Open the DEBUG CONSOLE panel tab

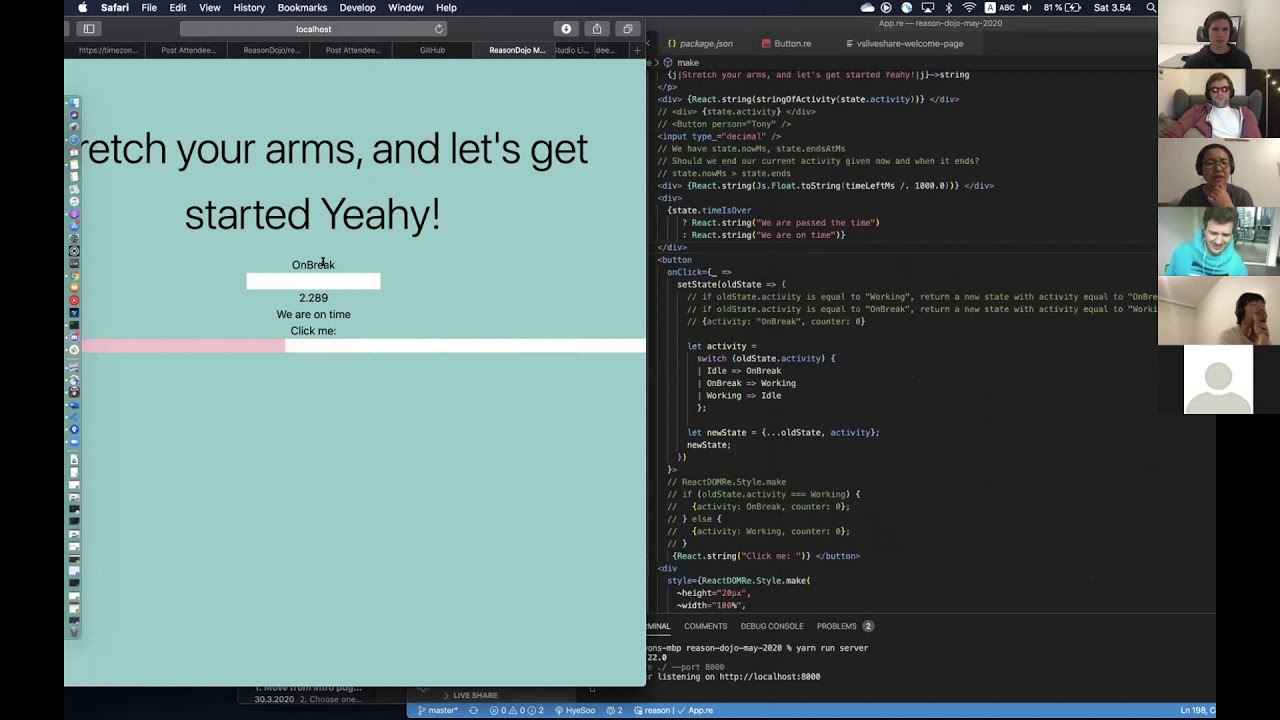(x=772, y=626)
